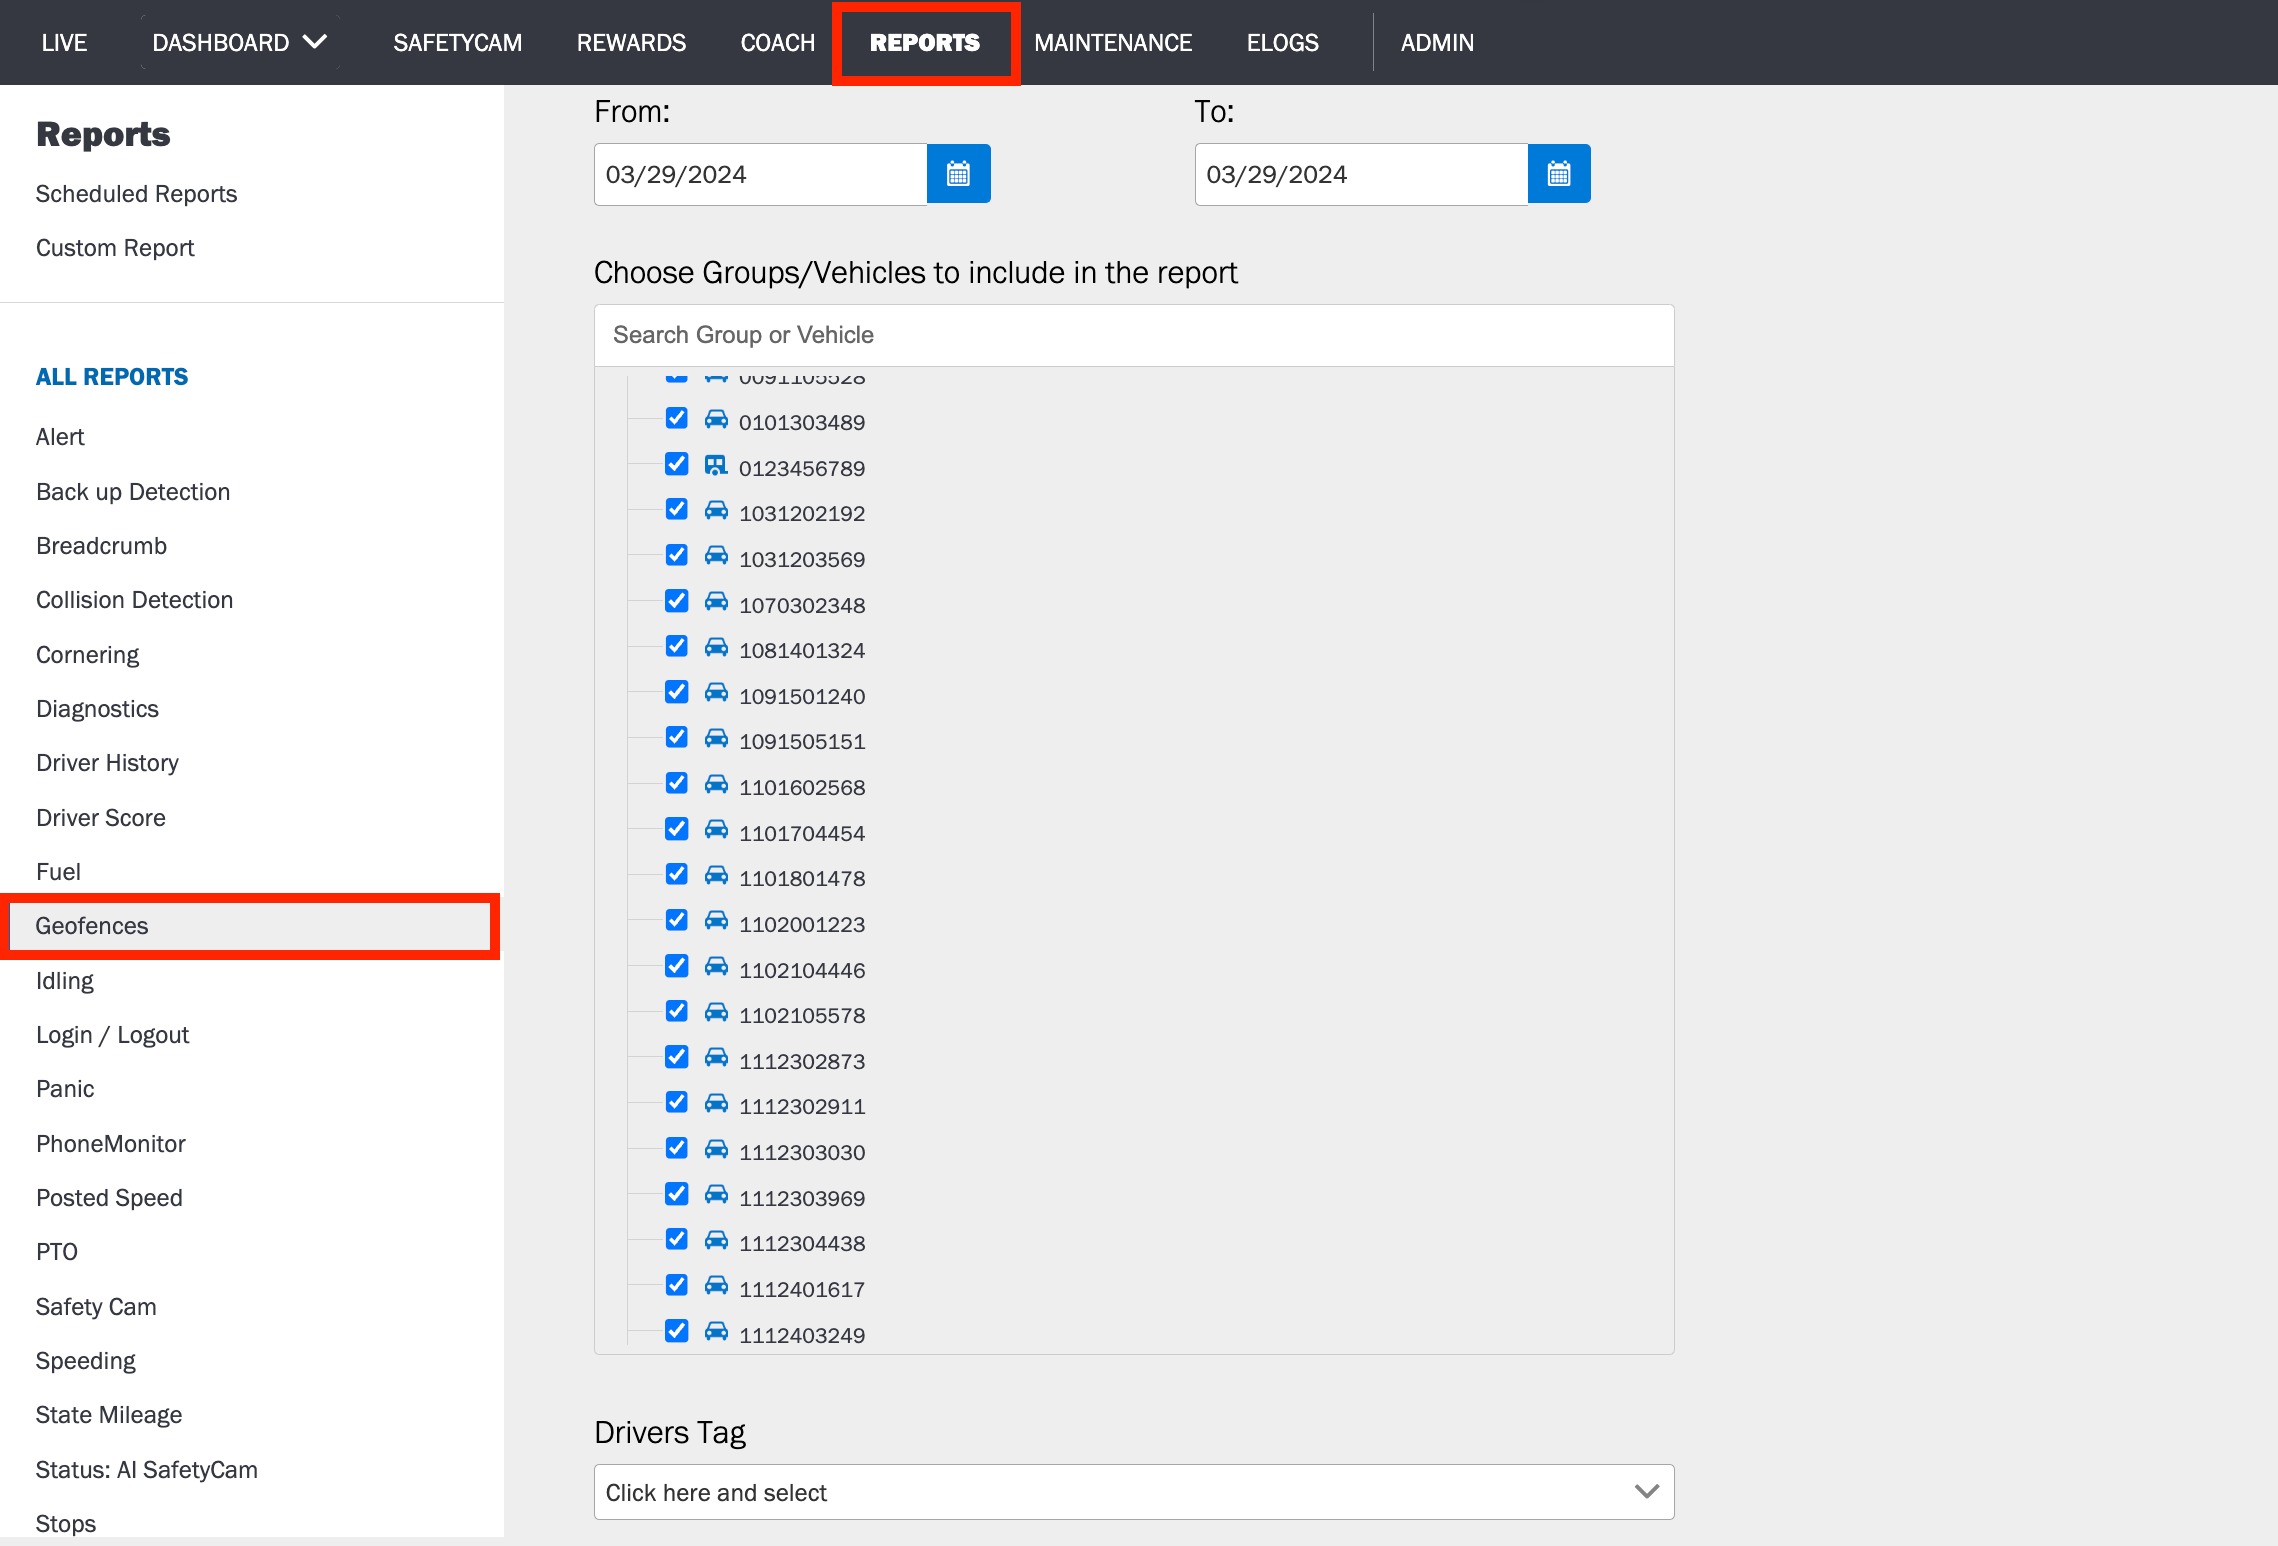Switch to the SafetyCam tab
The height and width of the screenshot is (1546, 2278).
tap(457, 43)
